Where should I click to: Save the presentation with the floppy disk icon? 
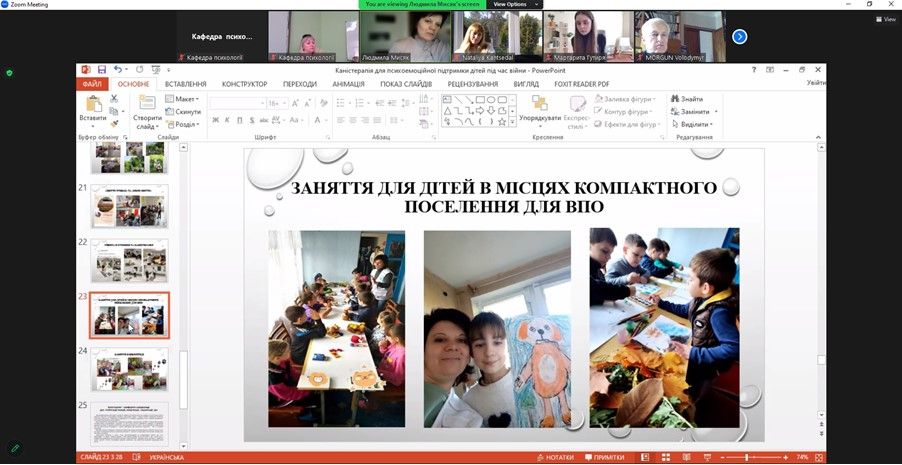pyautogui.click(x=101, y=70)
